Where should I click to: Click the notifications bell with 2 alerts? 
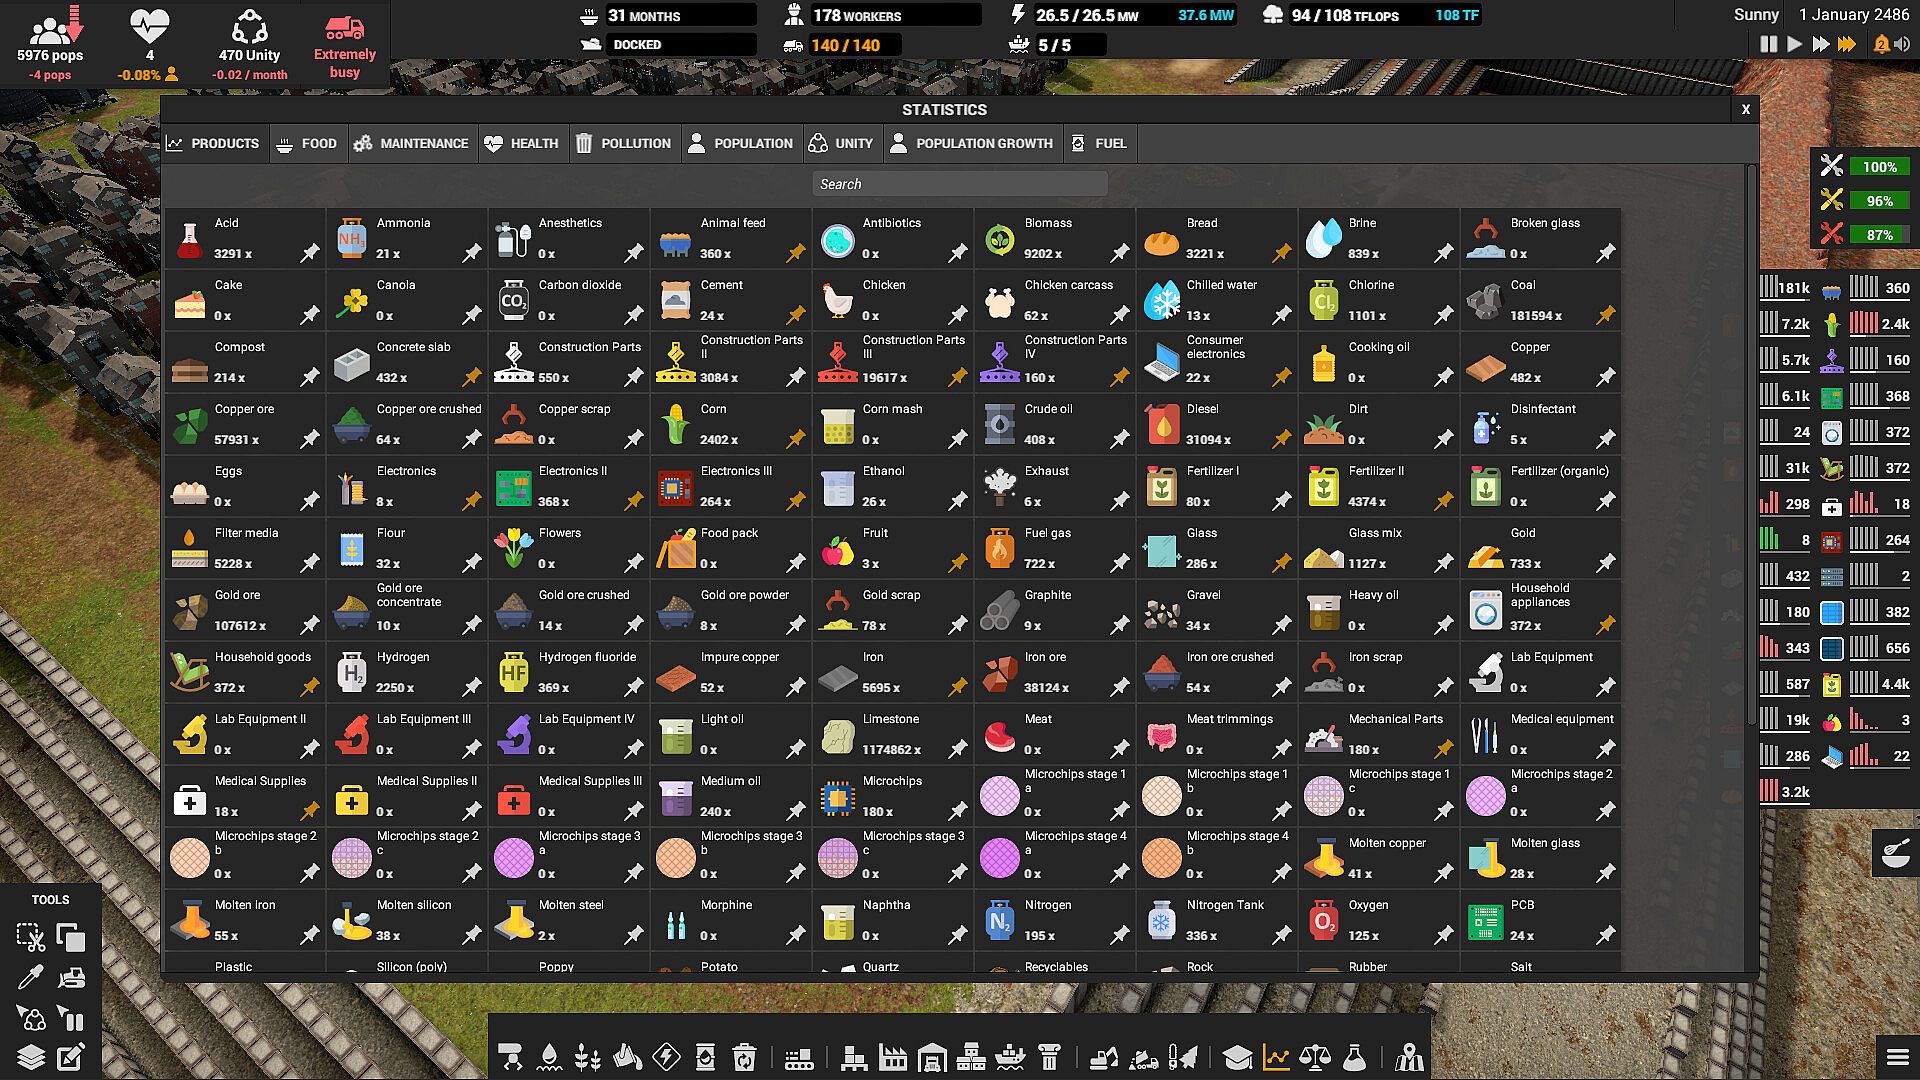(x=1880, y=44)
